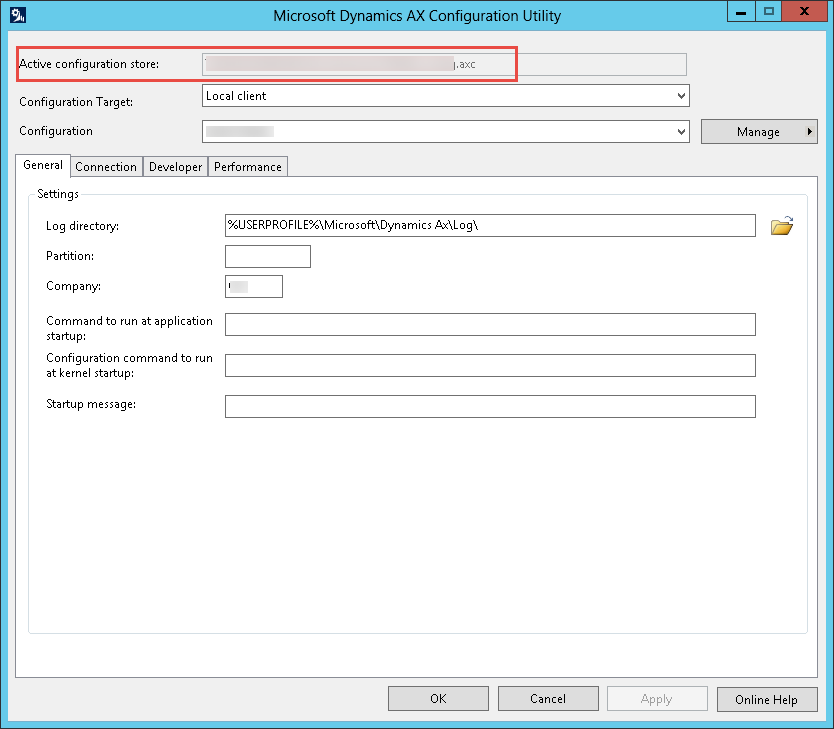Select the General tab
This screenshot has width=834, height=729.
click(42, 164)
